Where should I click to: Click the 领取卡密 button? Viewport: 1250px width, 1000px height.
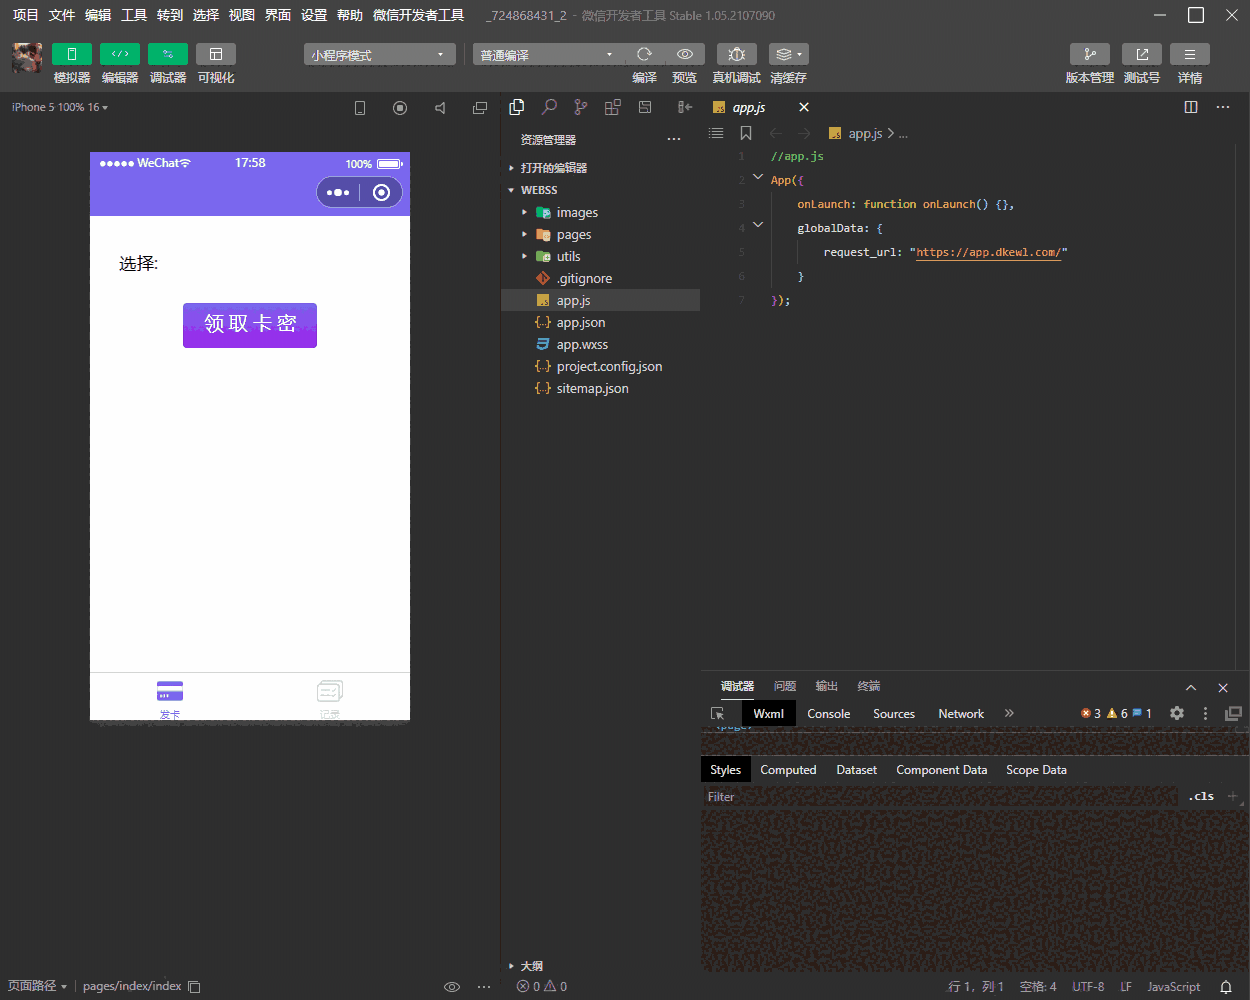(250, 325)
